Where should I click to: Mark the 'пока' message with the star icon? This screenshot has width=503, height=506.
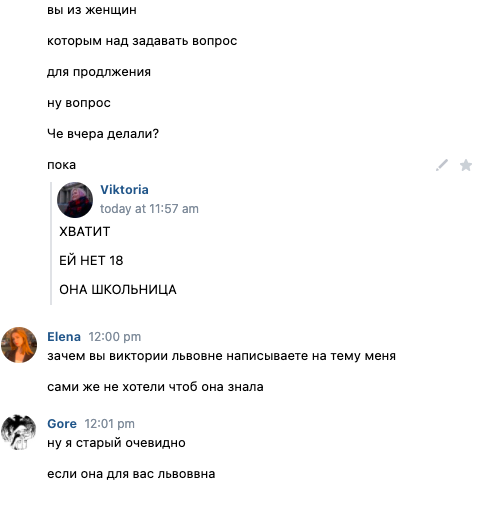pyautogui.click(x=466, y=165)
